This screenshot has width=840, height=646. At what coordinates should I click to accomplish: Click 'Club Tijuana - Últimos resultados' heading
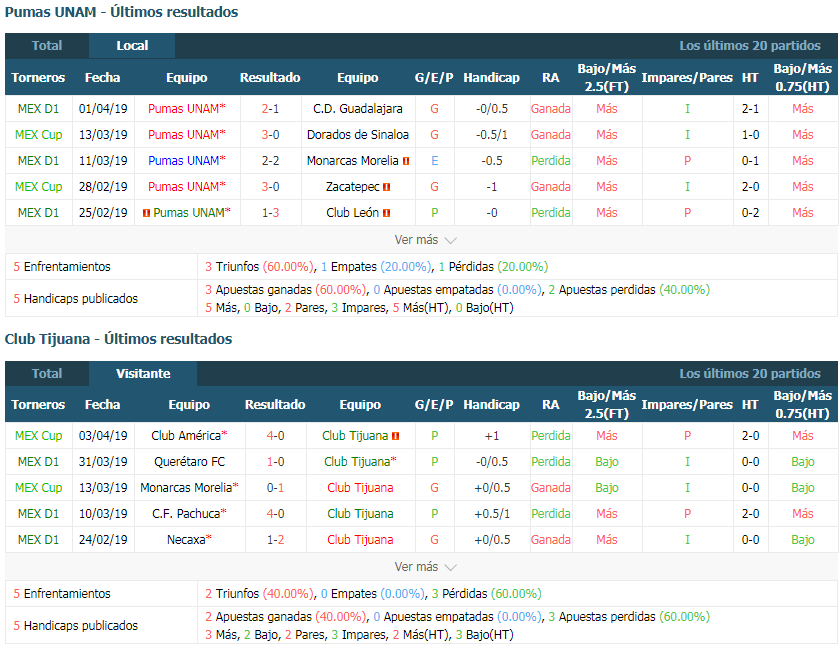pos(118,339)
